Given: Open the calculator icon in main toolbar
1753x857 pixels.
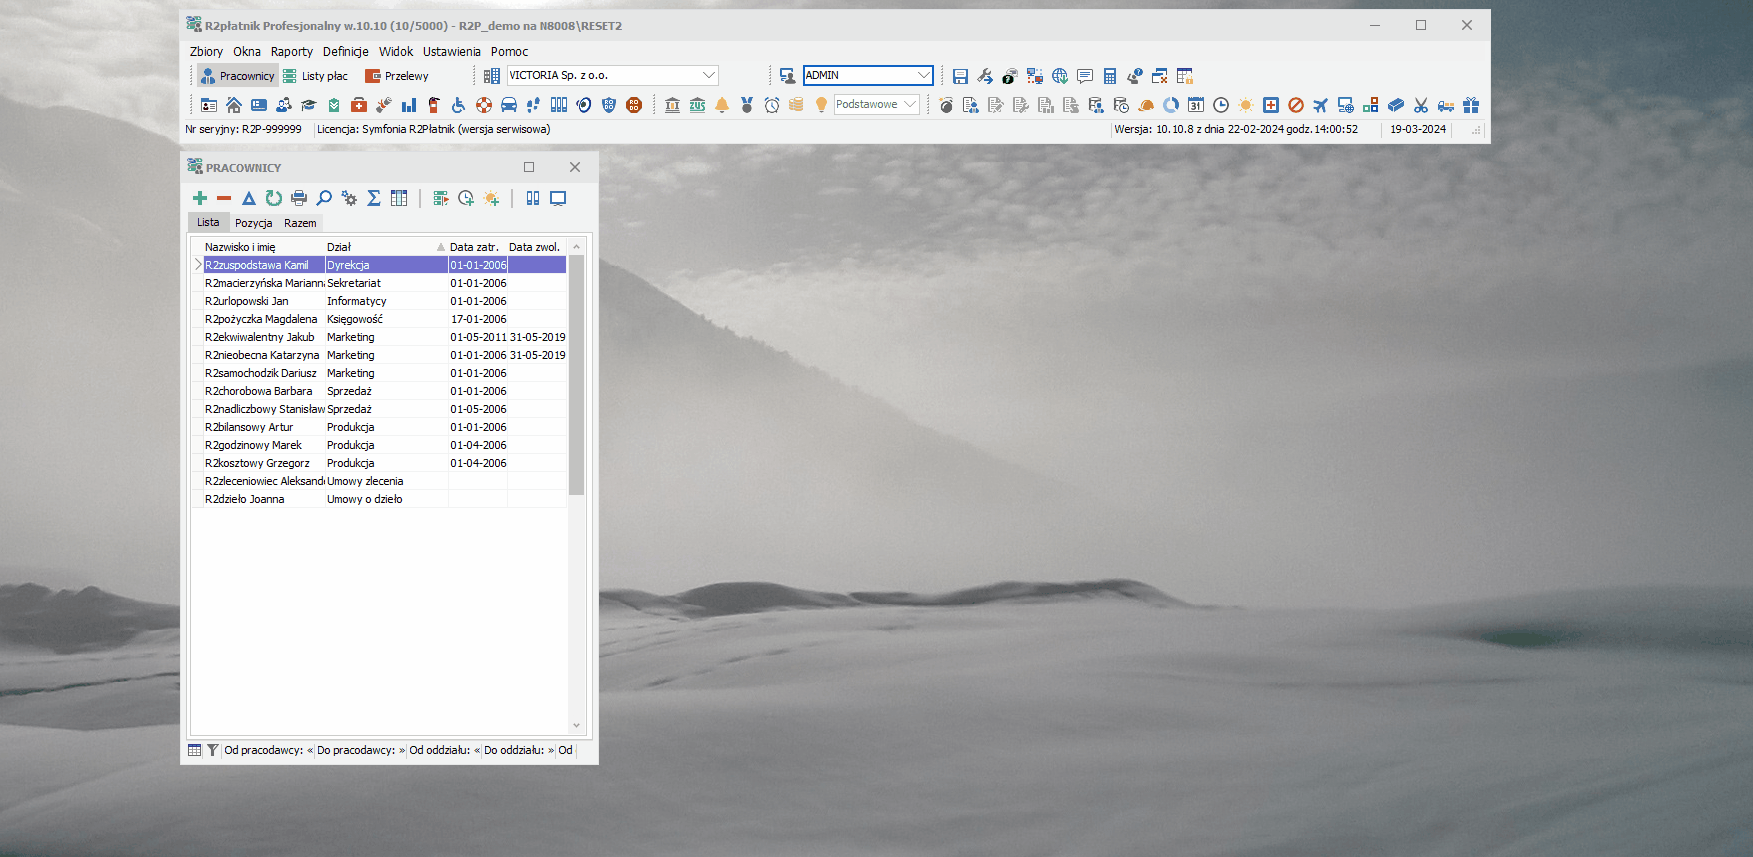Looking at the screenshot, I should click(x=1110, y=76).
